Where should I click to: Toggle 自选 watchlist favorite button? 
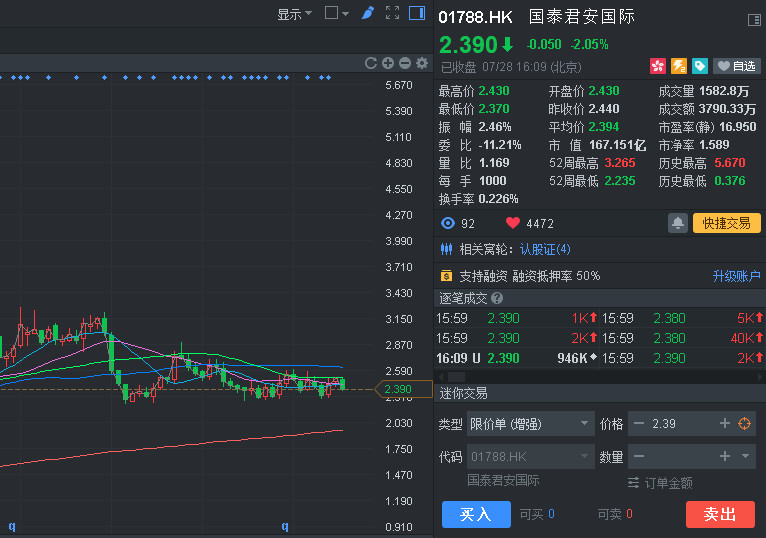click(736, 66)
